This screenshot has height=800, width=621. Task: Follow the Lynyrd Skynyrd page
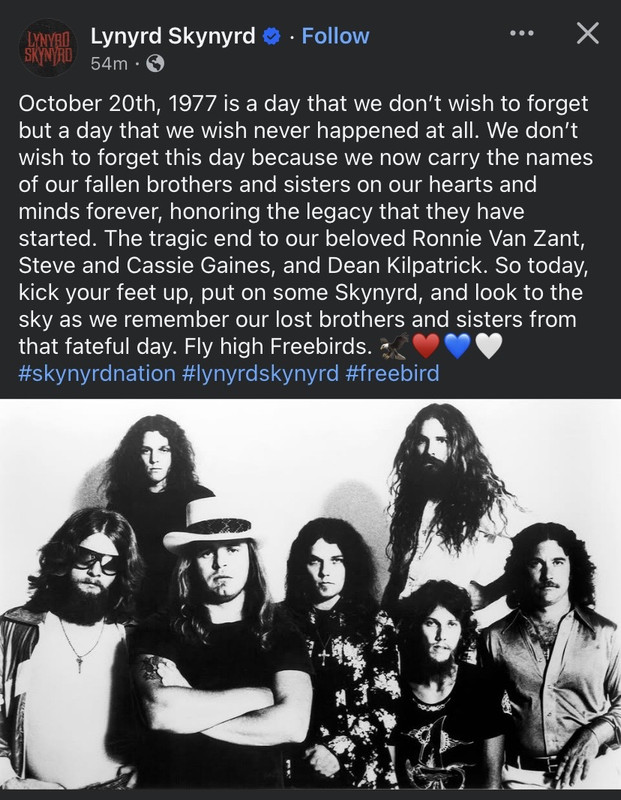(x=335, y=36)
